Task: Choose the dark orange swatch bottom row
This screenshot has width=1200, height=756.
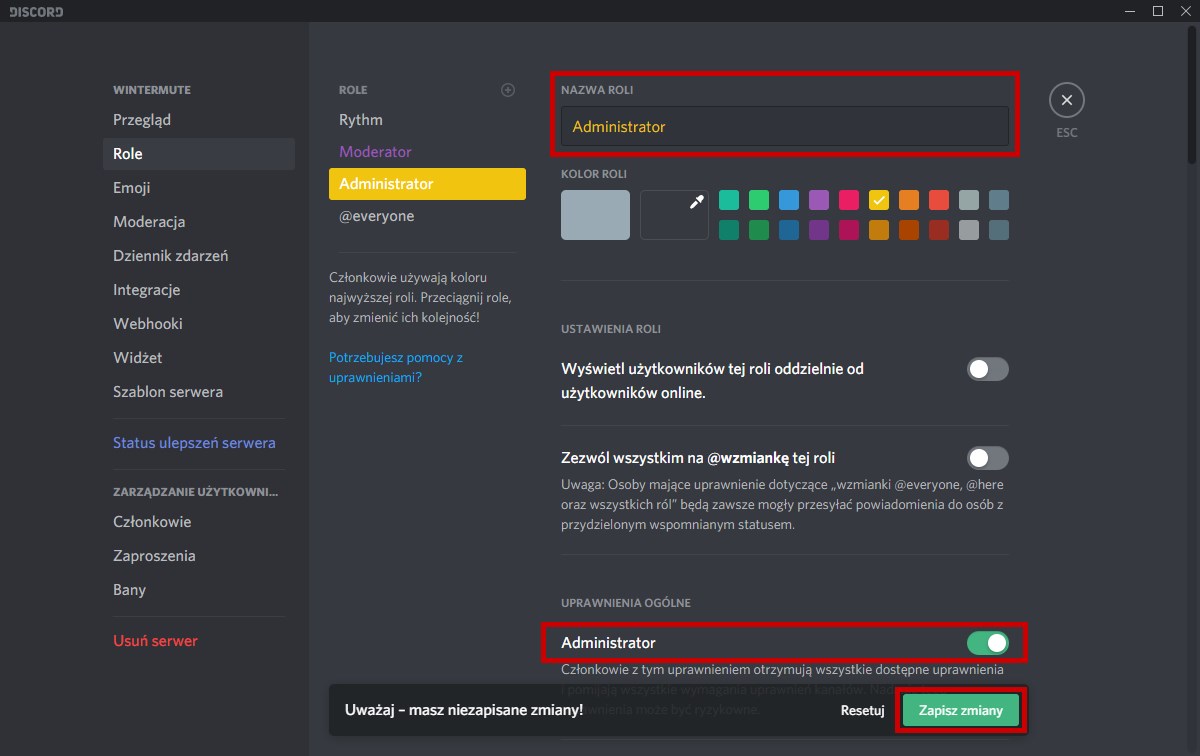Action: click(909, 230)
